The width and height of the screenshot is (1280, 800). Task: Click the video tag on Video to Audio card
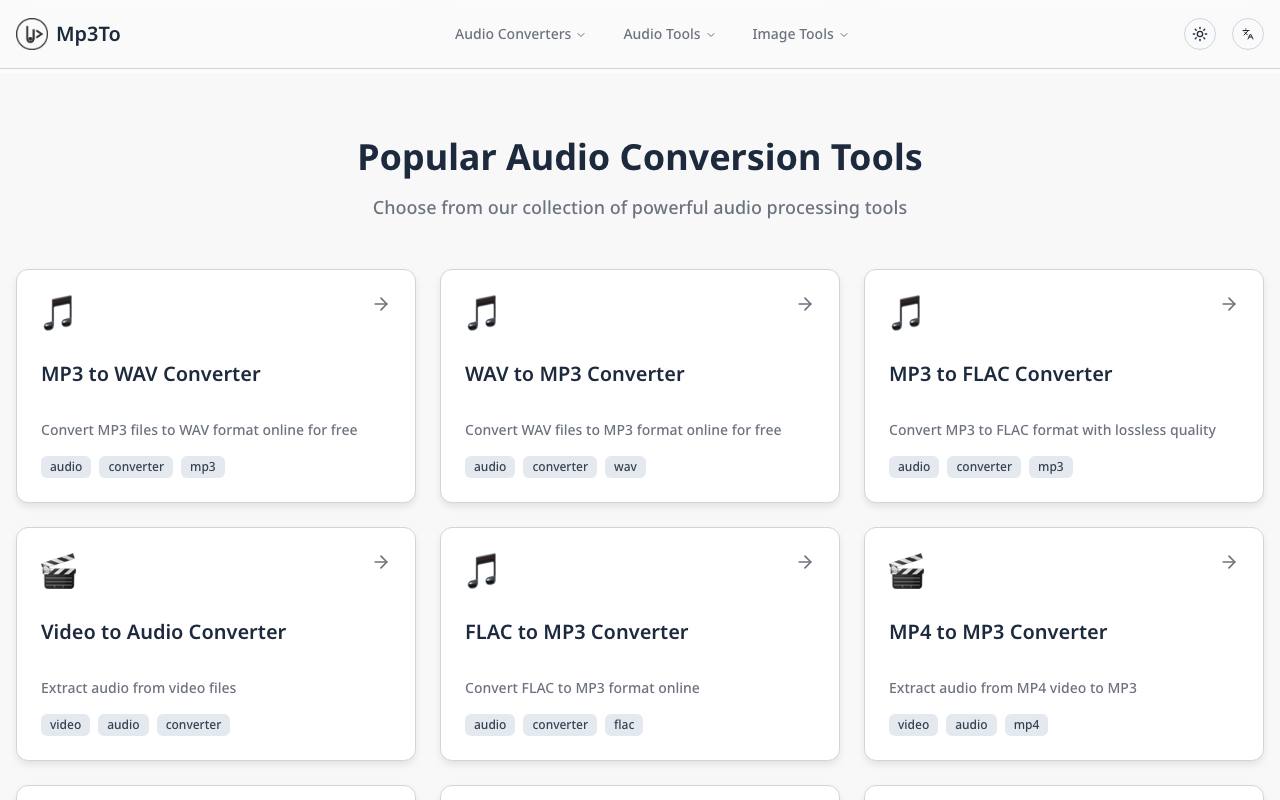[x=65, y=725]
